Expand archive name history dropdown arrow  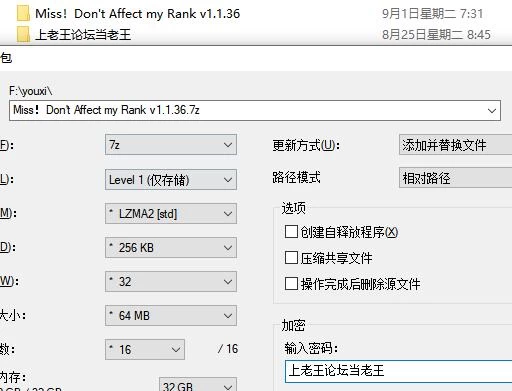coord(492,111)
